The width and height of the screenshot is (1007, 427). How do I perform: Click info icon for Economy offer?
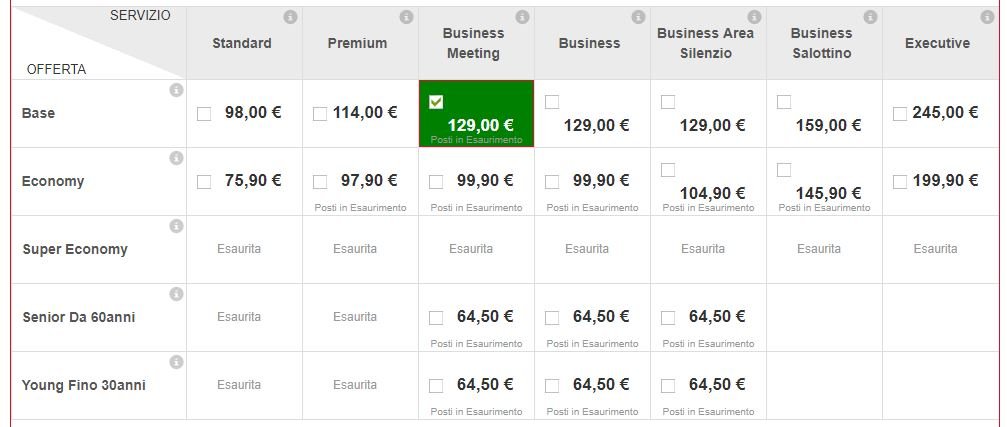[176, 158]
